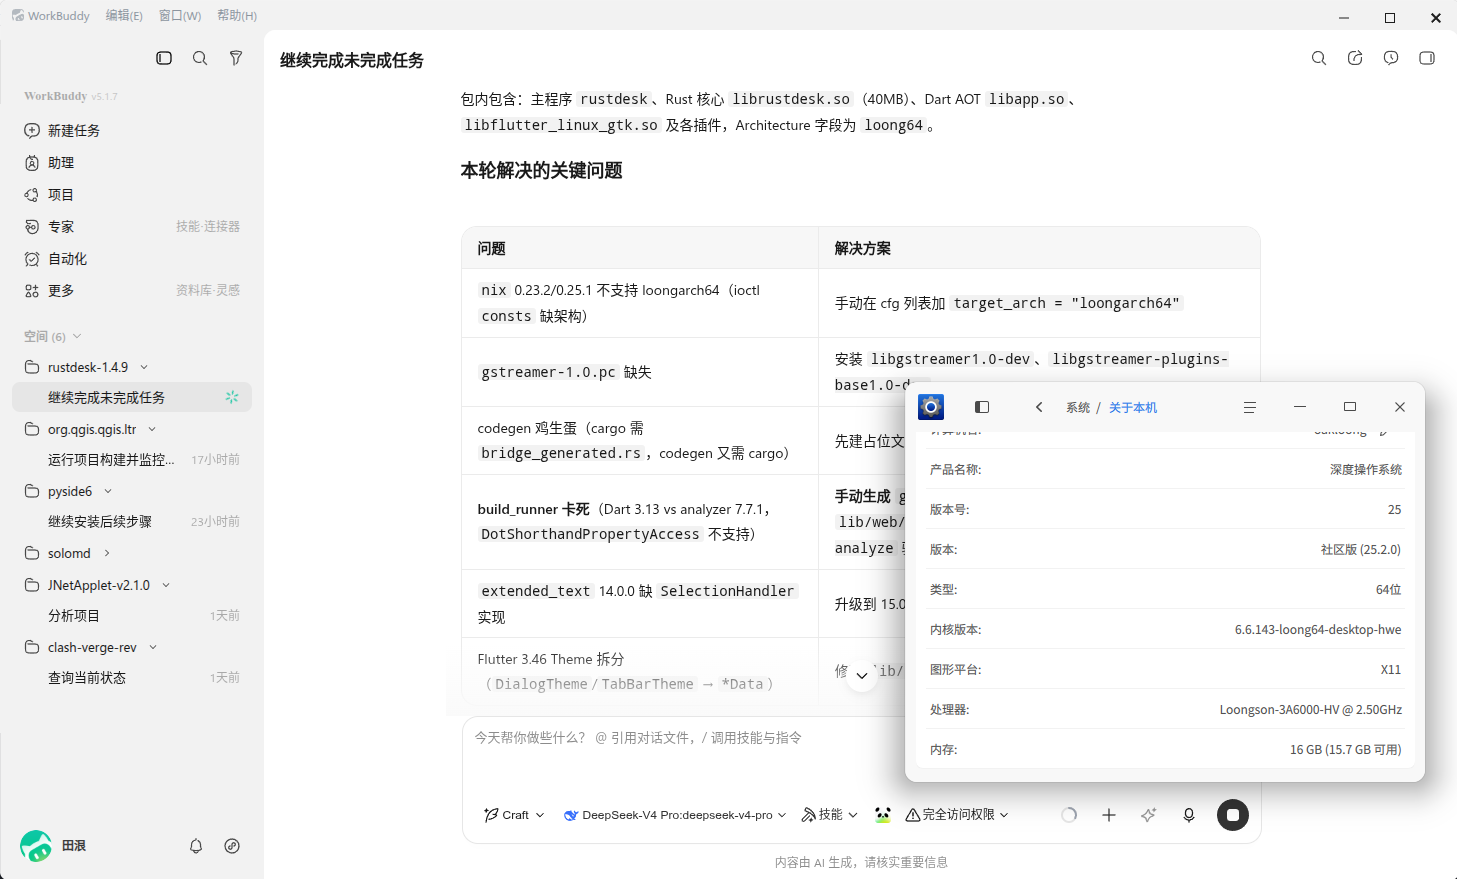Image resolution: width=1457 pixels, height=879 pixels.
Task: Open the history clock icon in header
Action: pyautogui.click(x=1391, y=58)
